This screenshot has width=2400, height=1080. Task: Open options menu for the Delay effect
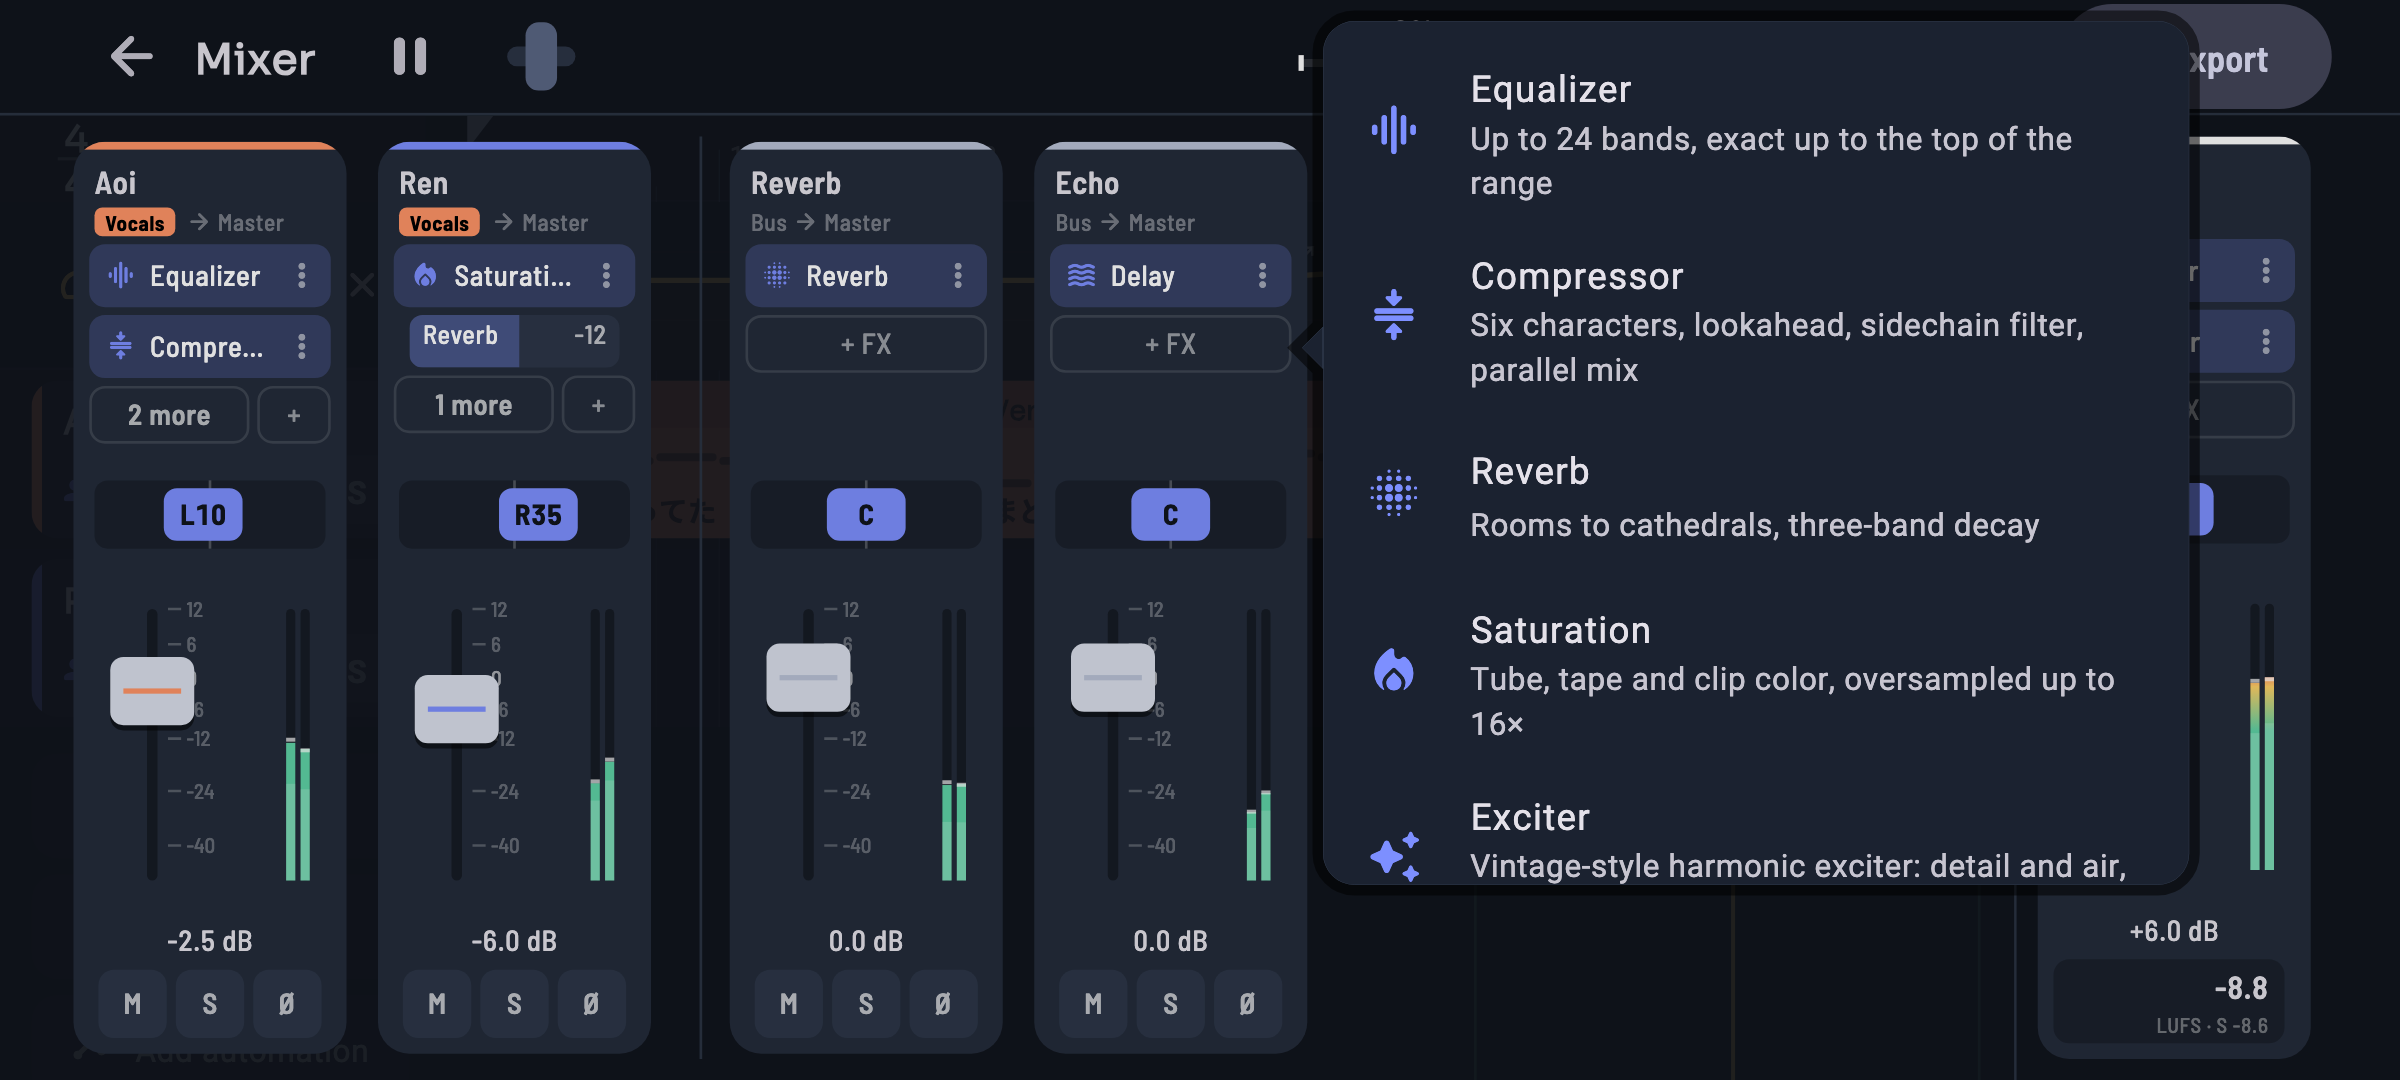pyautogui.click(x=1262, y=276)
